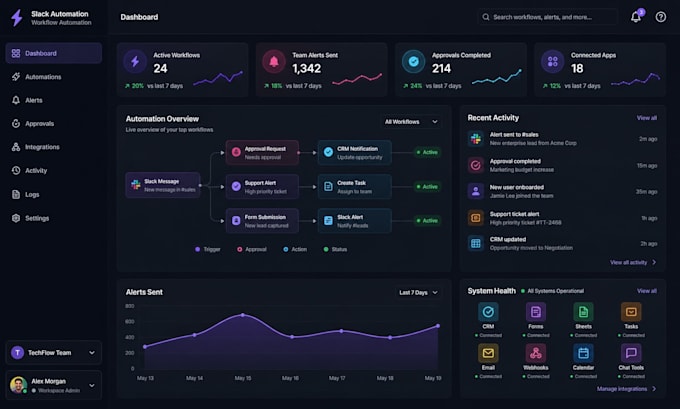Click the Team Alerts Sent bell icon
680x409 pixels.
pyautogui.click(x=274, y=62)
